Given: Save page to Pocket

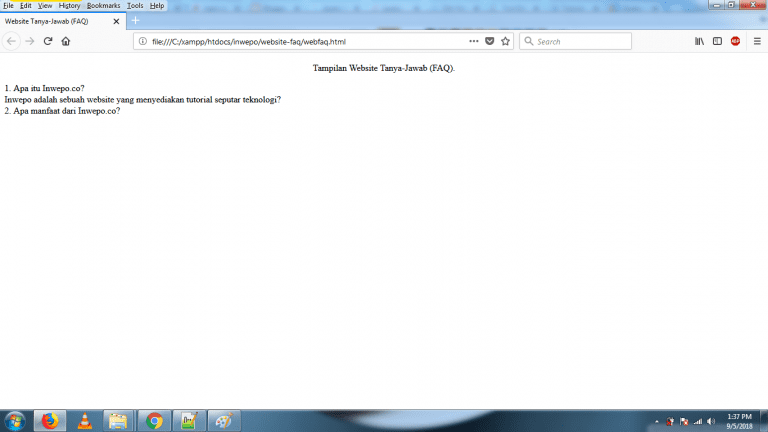Looking at the screenshot, I should click(489, 41).
